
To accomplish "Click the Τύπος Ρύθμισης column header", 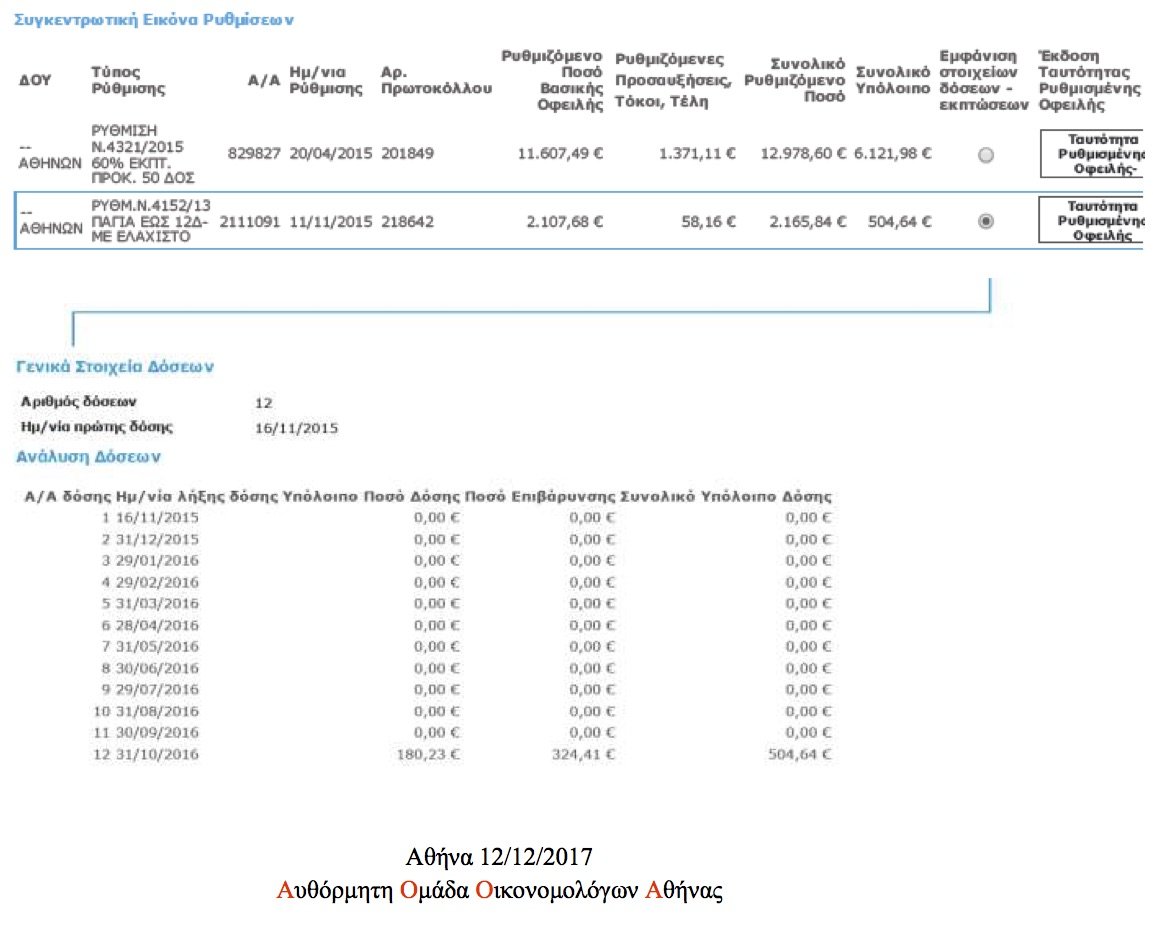I will pos(128,80).
